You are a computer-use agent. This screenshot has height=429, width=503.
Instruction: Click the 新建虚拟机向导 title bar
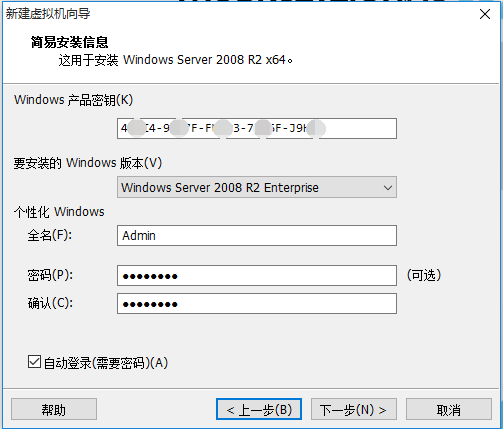point(233,14)
